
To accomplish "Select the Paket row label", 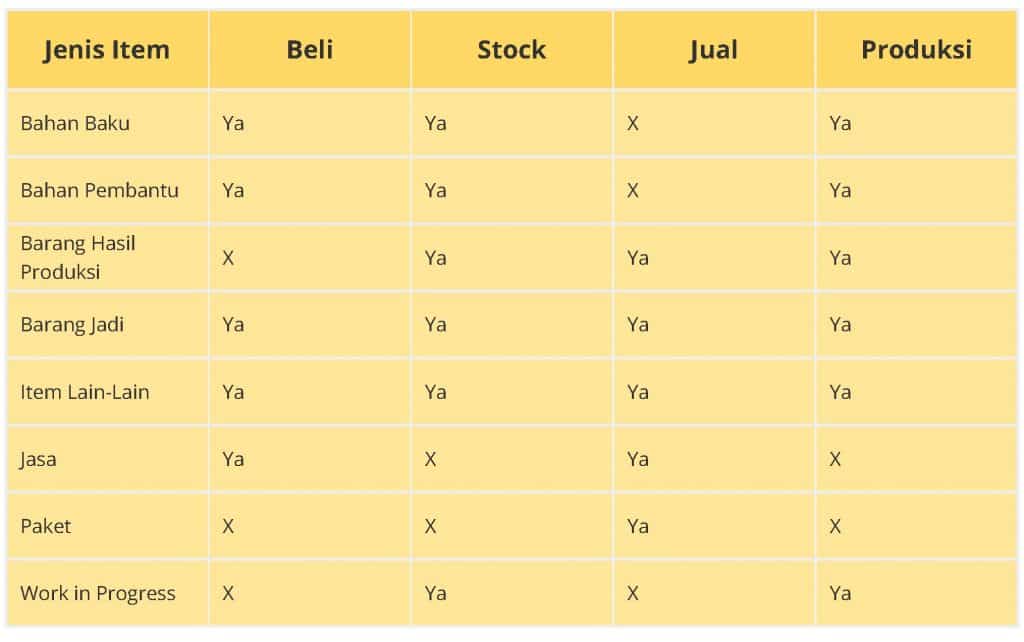I will [46, 526].
